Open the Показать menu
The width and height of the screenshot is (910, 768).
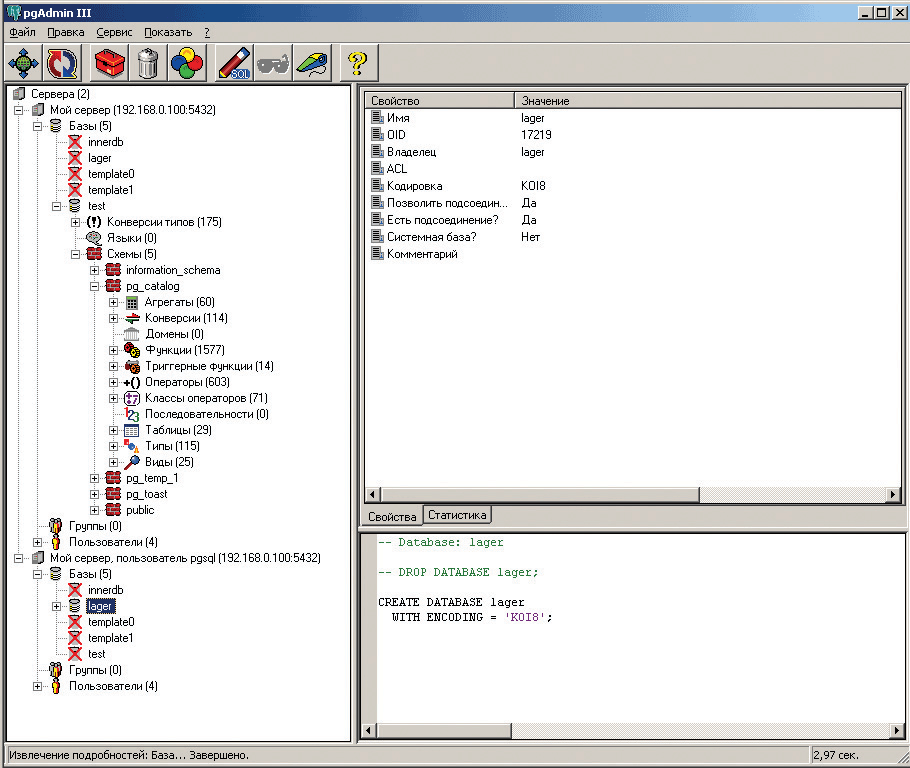pos(168,33)
